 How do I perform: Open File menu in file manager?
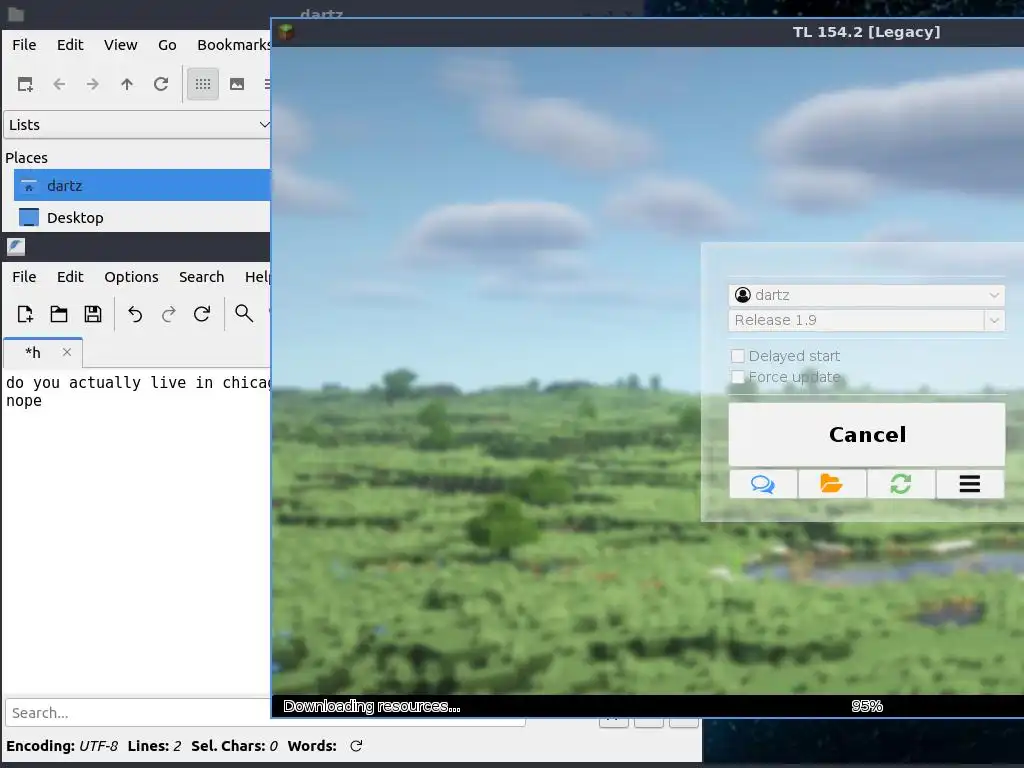(24, 45)
